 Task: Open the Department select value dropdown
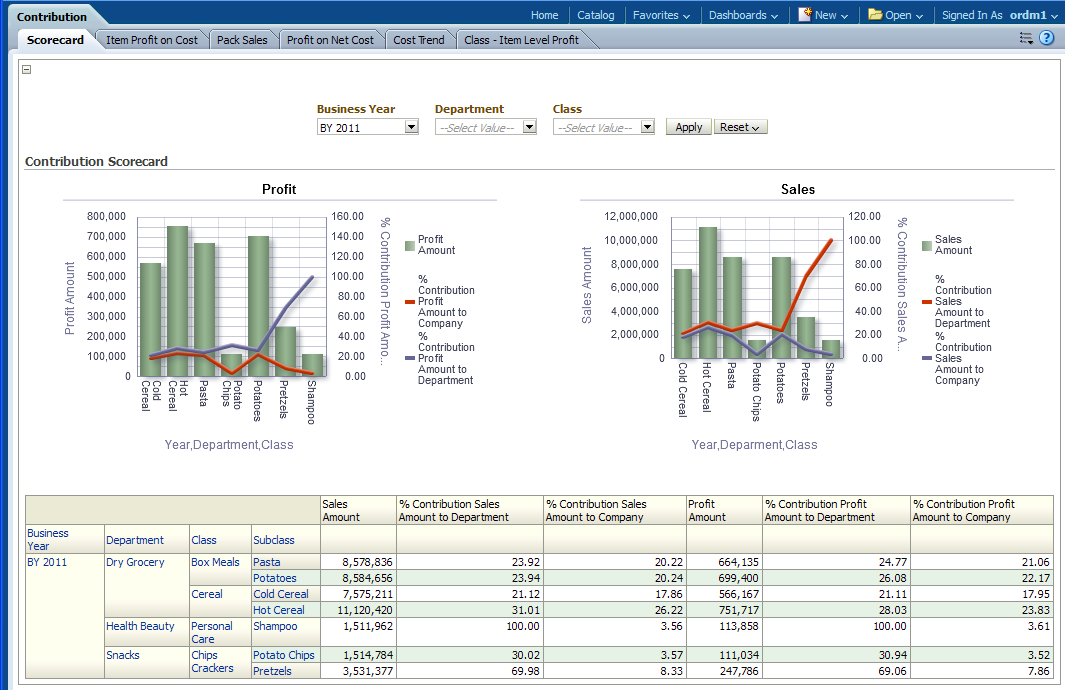pos(529,127)
